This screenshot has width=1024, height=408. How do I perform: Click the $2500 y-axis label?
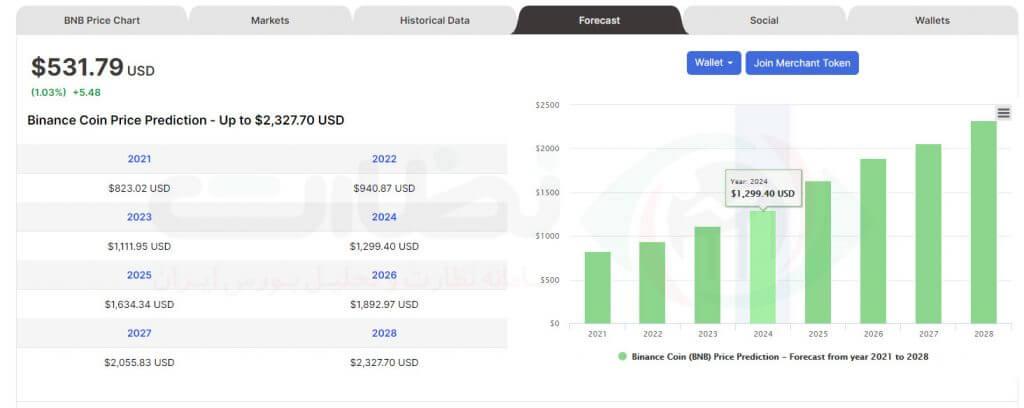547,105
